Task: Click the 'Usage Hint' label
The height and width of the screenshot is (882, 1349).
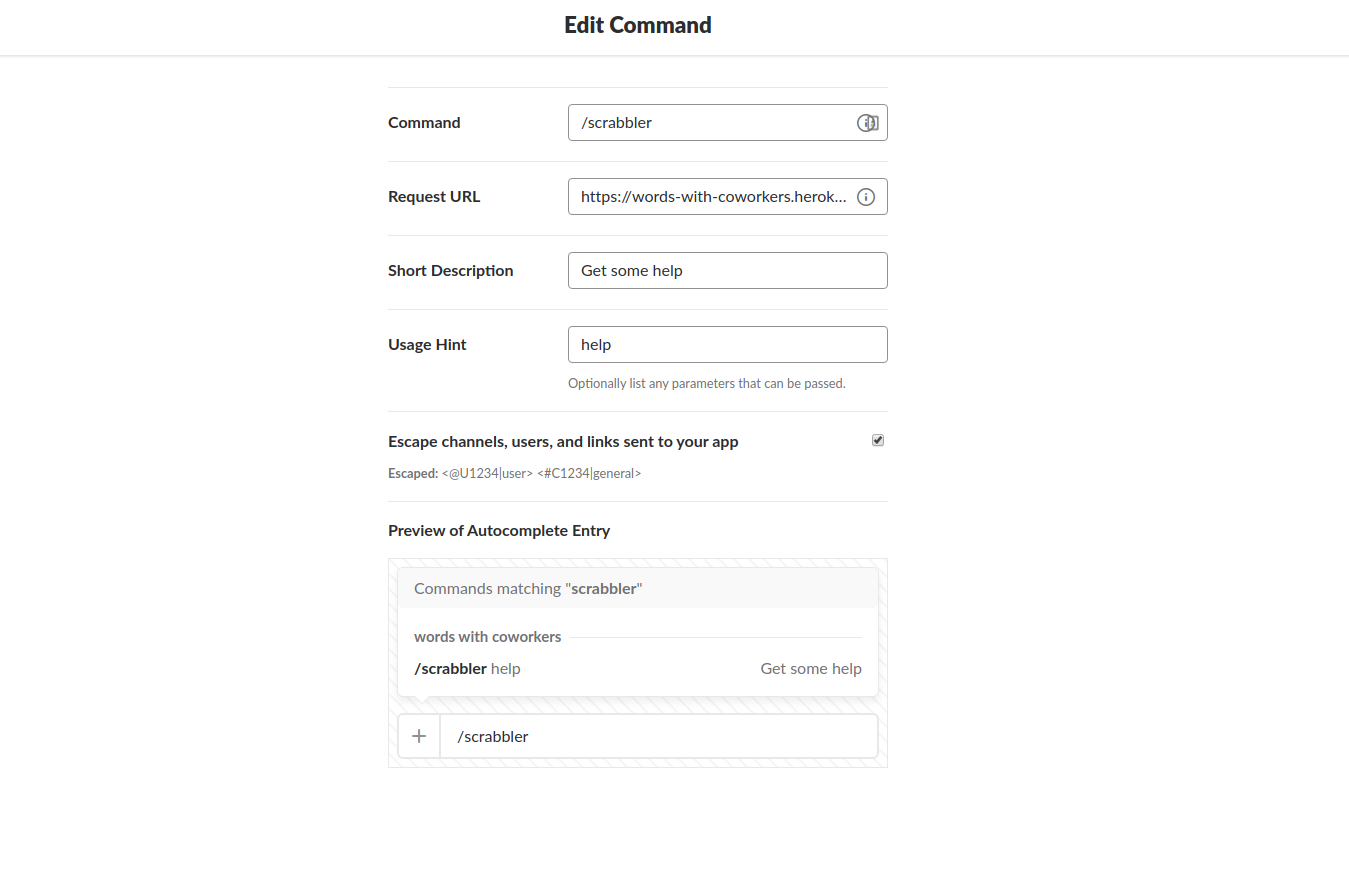Action: click(x=427, y=345)
